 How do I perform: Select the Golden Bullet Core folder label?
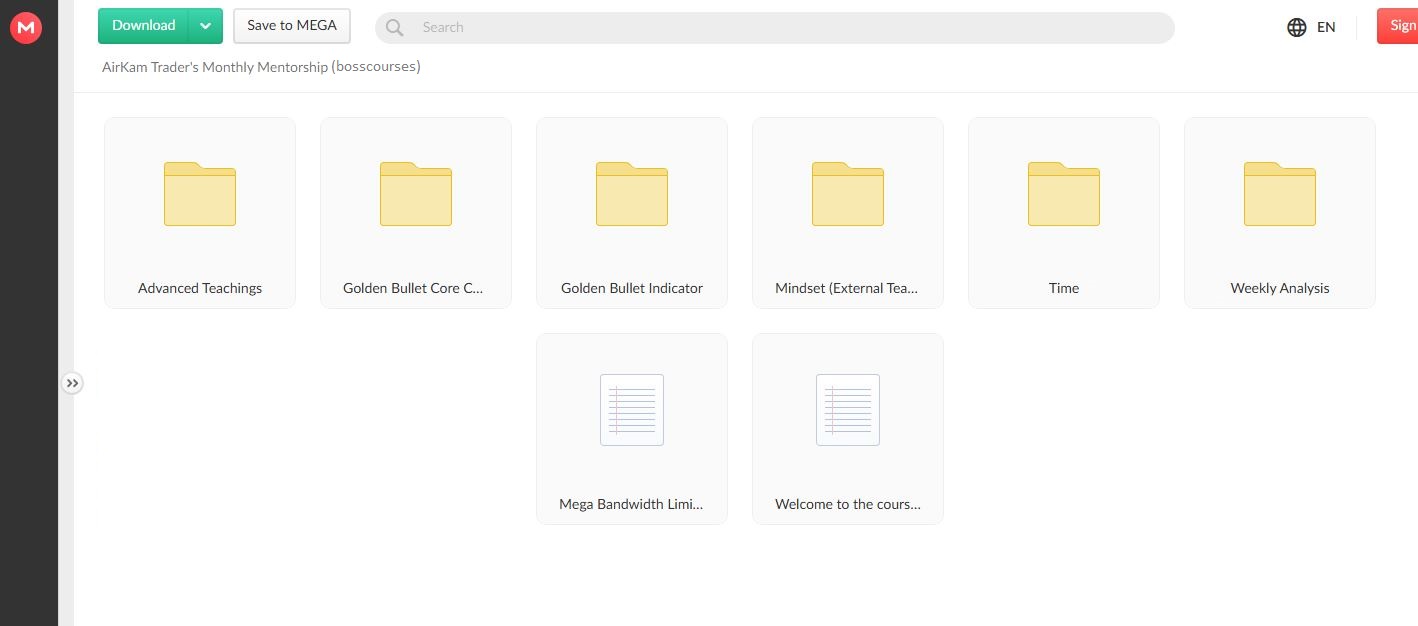(x=413, y=288)
